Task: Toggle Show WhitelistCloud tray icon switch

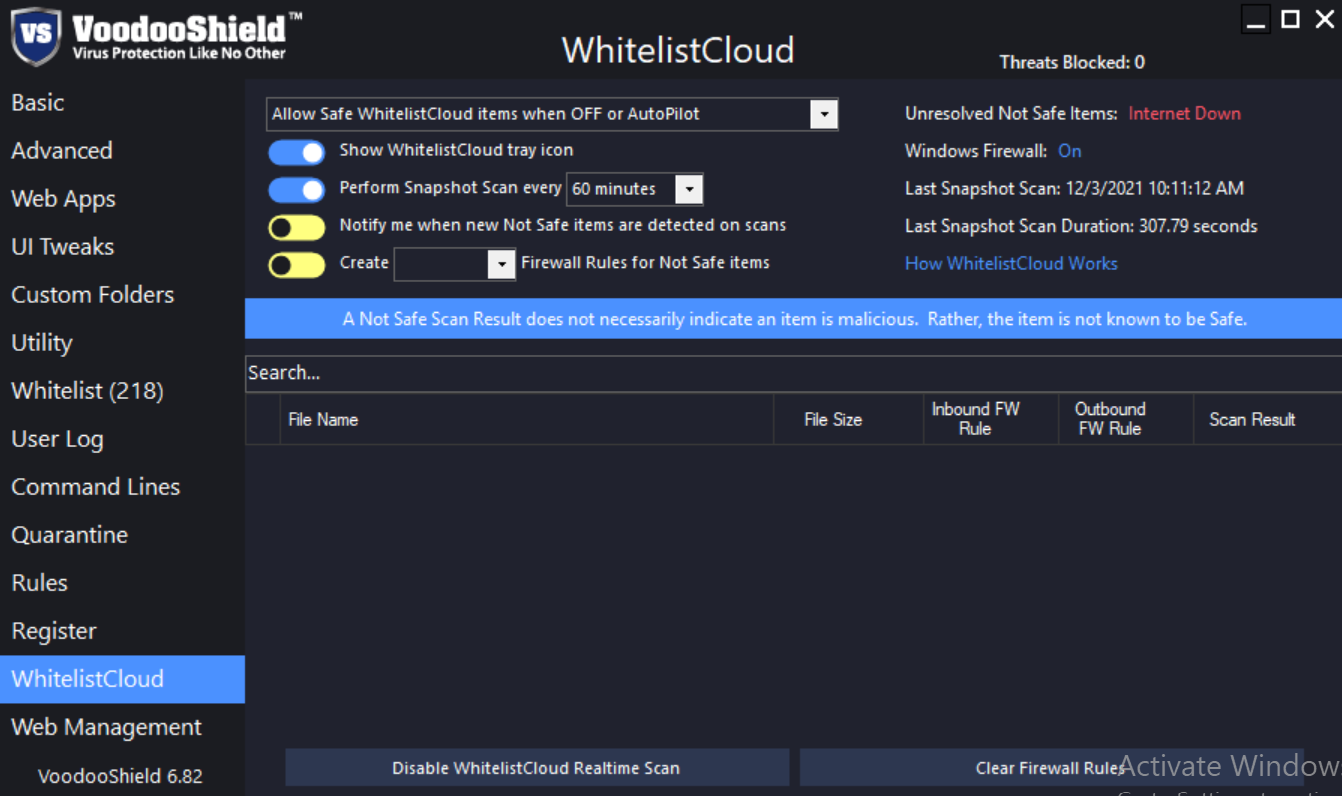Action: [296, 152]
